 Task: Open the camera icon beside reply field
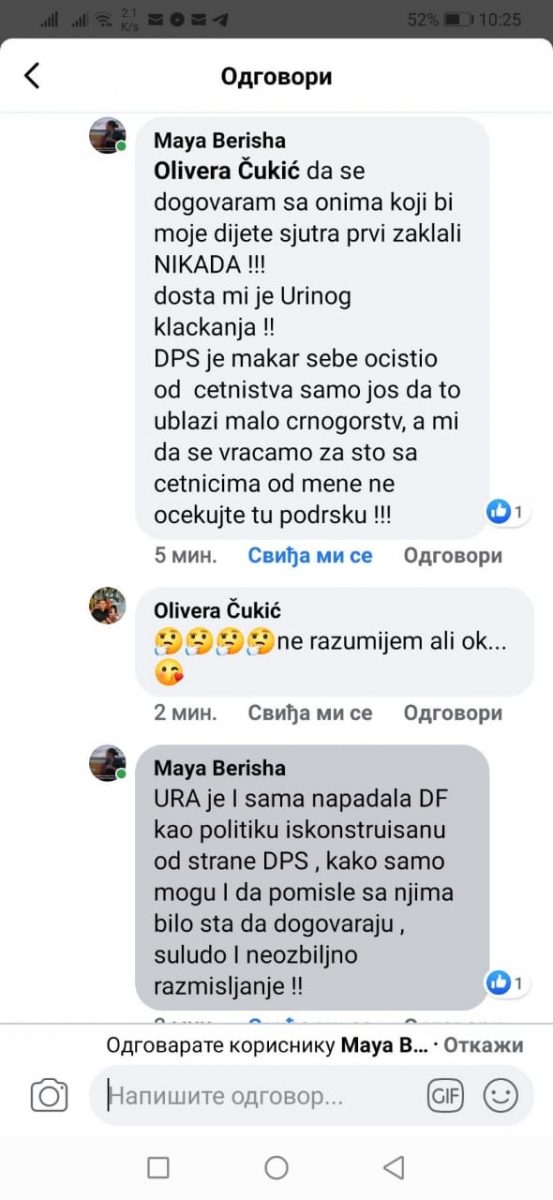click(49, 1095)
